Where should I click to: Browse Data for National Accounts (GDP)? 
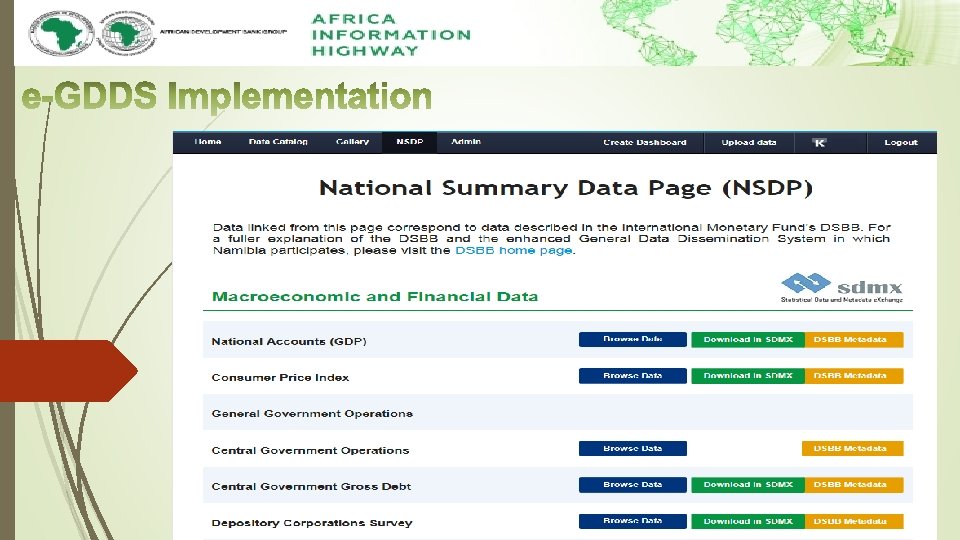pyautogui.click(x=632, y=339)
